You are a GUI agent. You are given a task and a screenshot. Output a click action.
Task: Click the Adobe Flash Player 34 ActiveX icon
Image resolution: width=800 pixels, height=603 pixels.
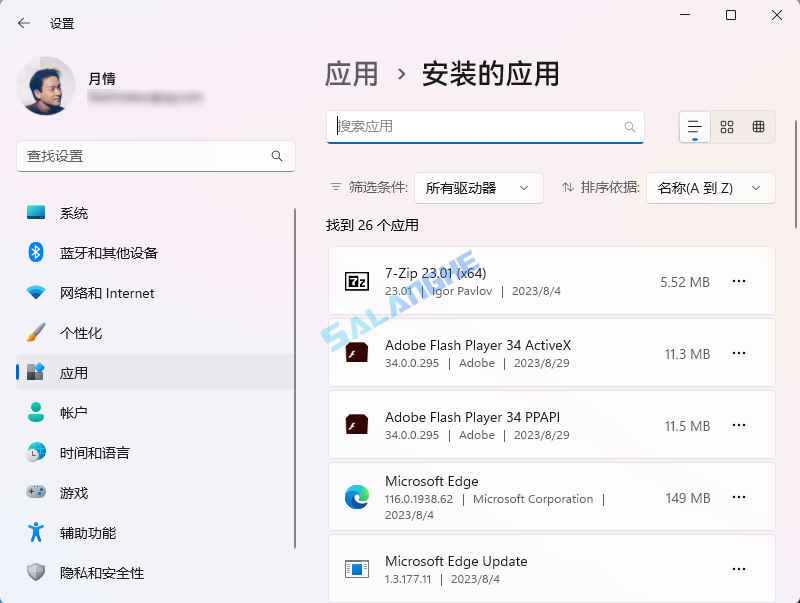pos(355,353)
